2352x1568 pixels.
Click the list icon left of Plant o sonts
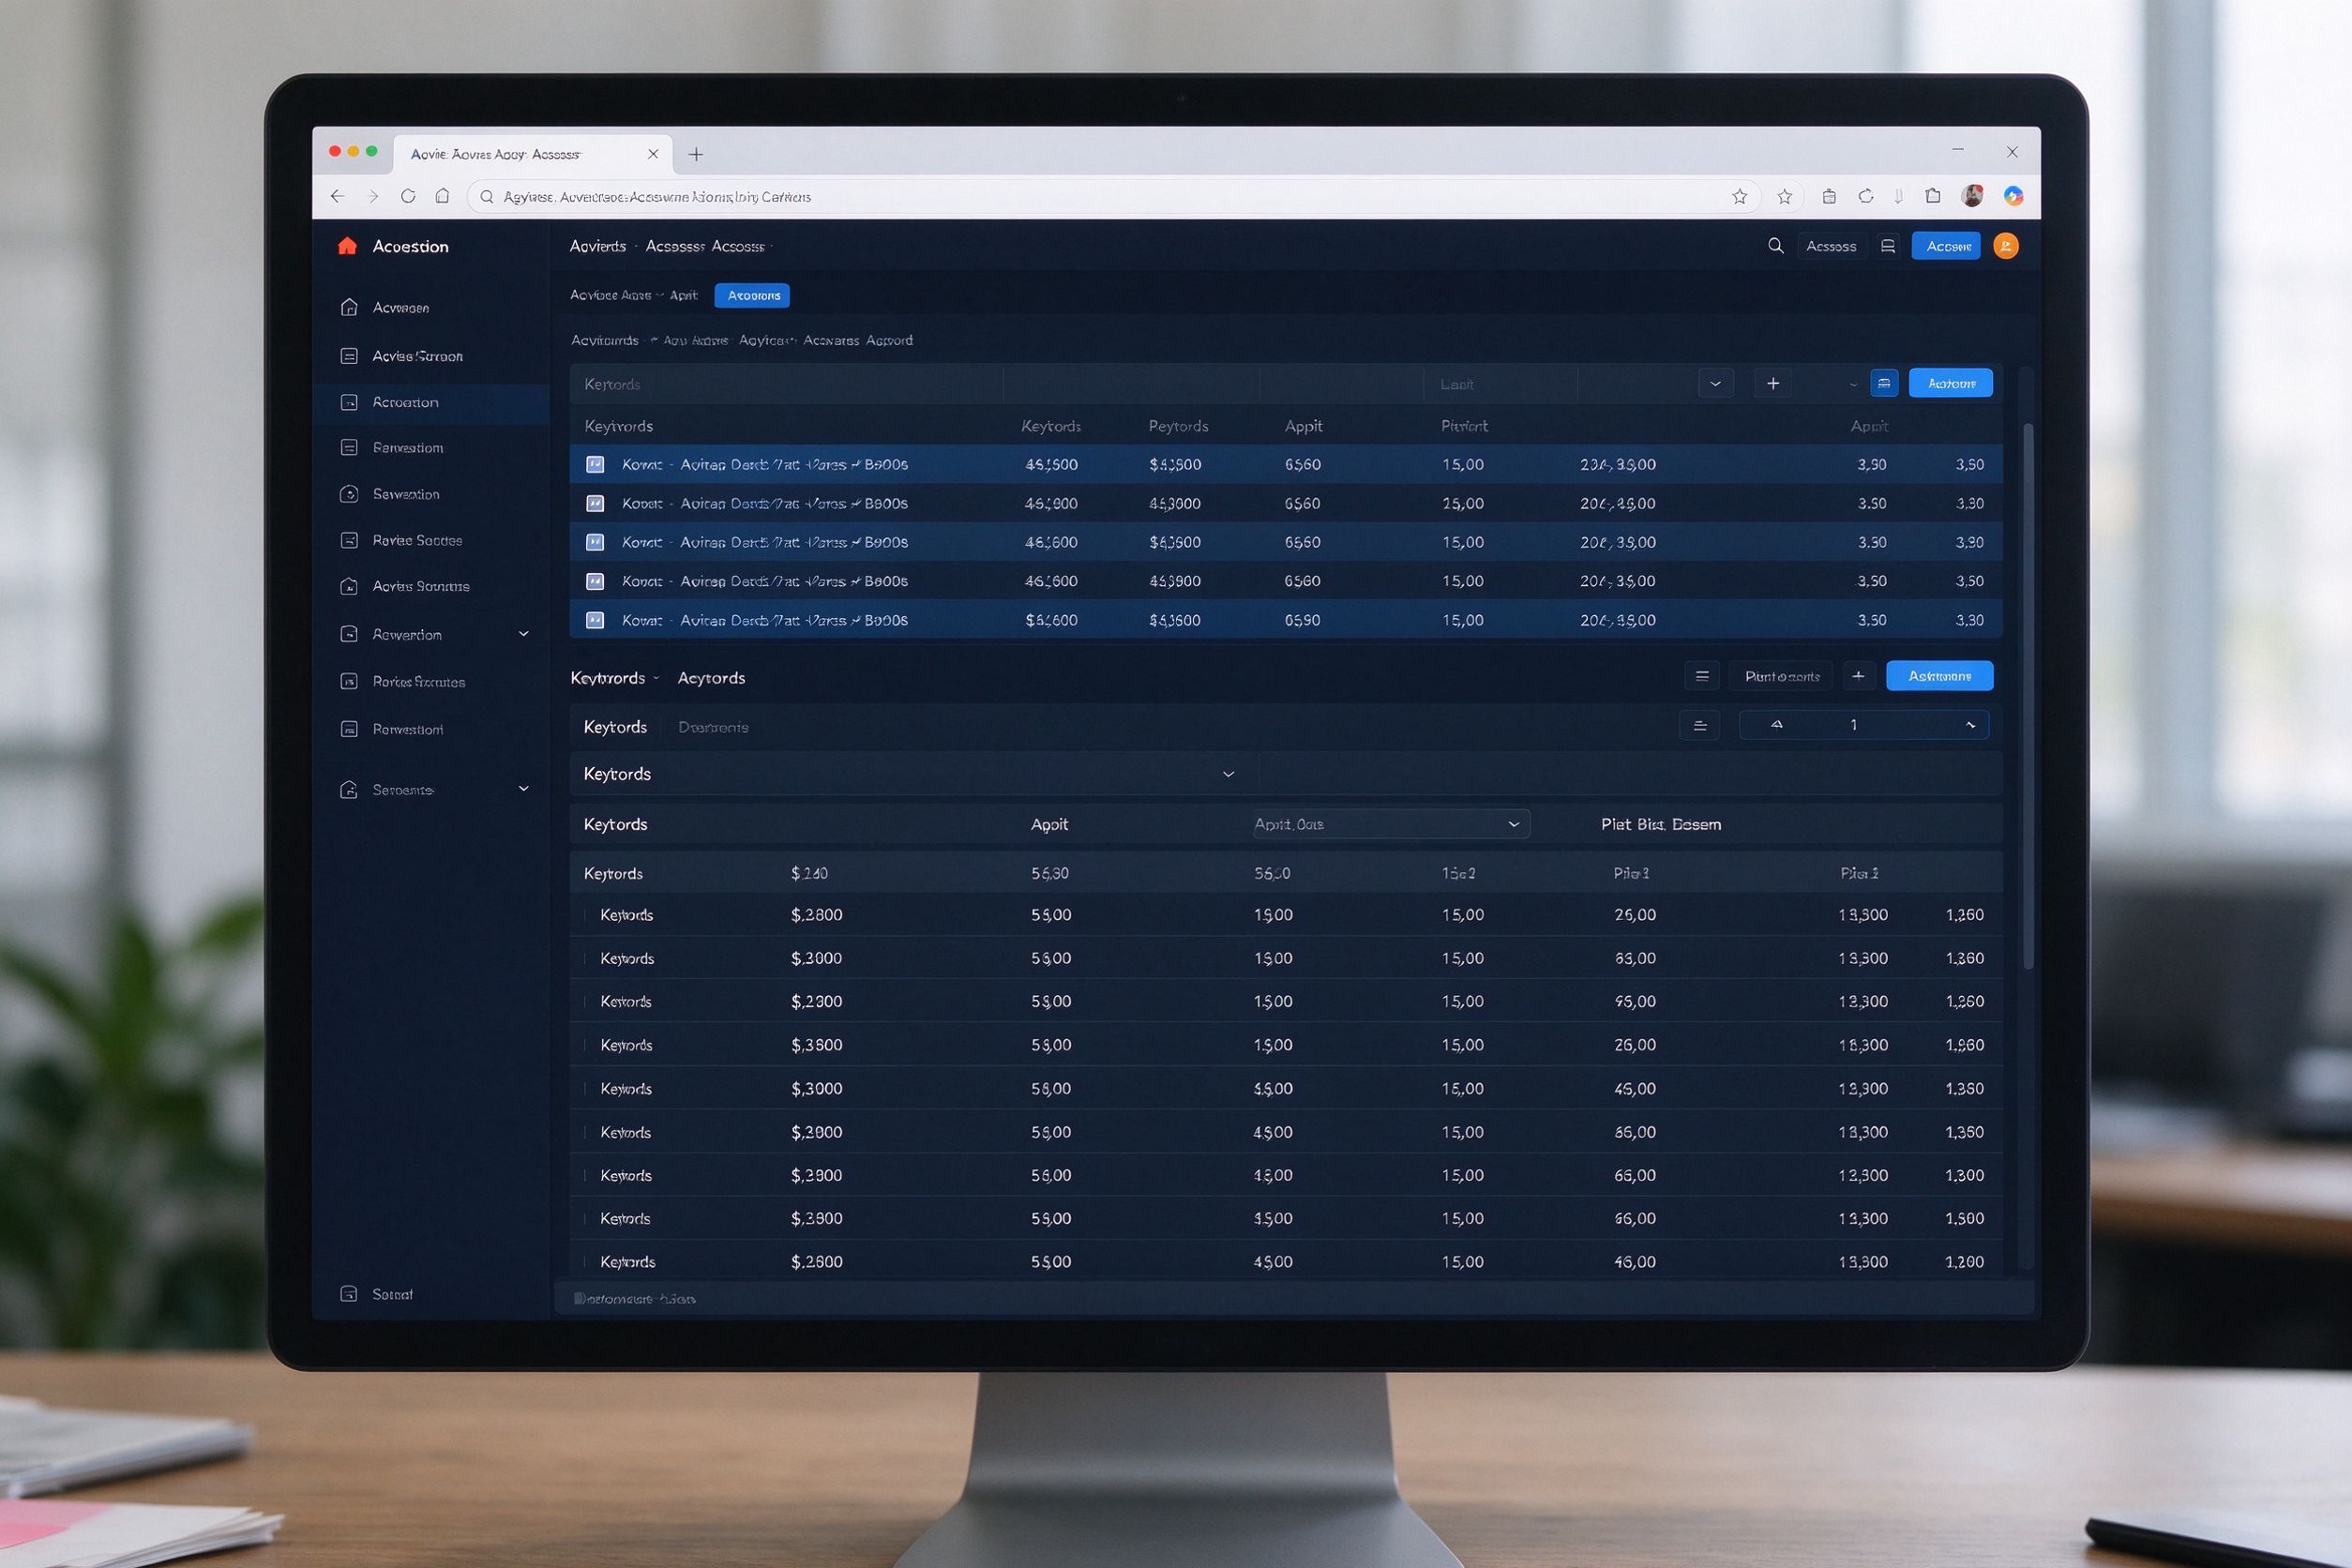[x=1702, y=676]
